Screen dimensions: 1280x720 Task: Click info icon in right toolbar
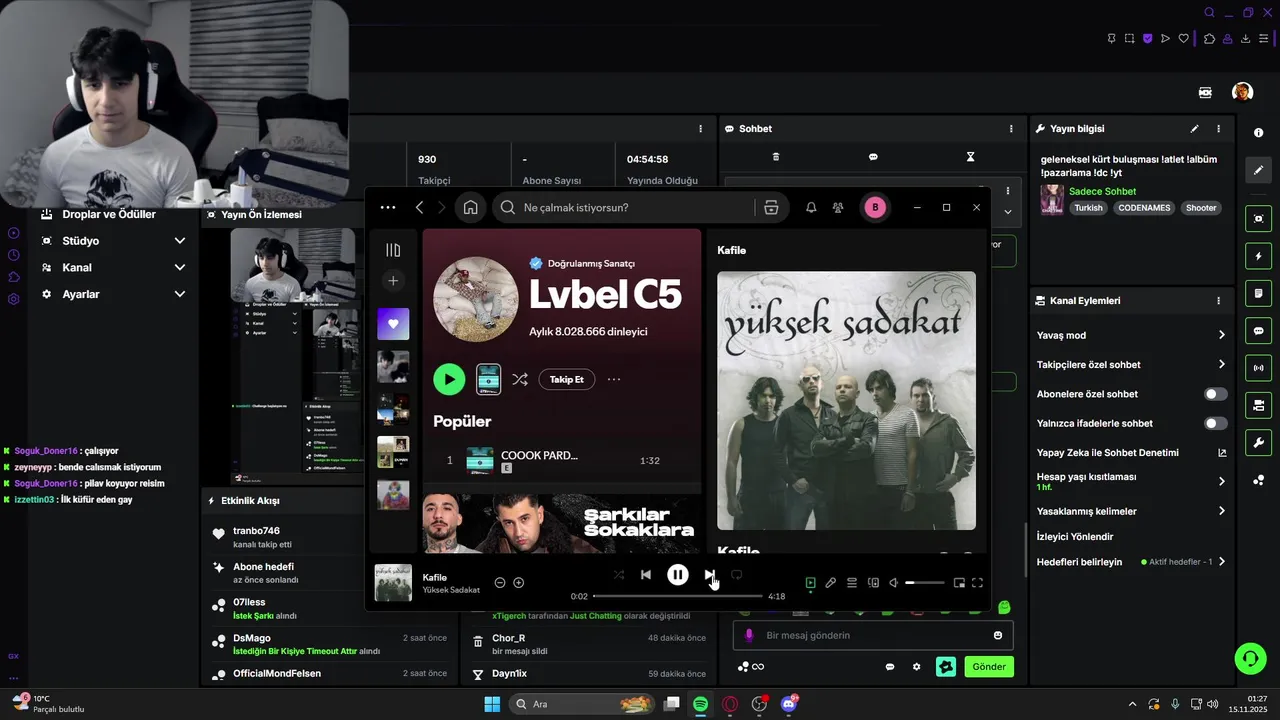pyautogui.click(x=1258, y=133)
